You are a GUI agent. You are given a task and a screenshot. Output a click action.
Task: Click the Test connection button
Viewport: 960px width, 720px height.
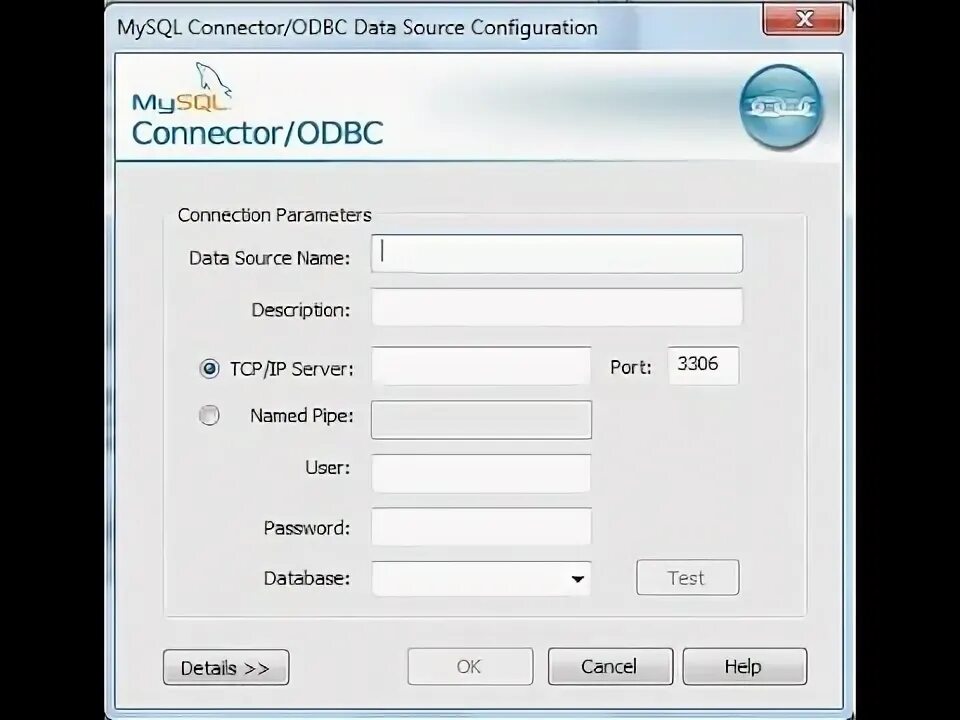tap(688, 577)
